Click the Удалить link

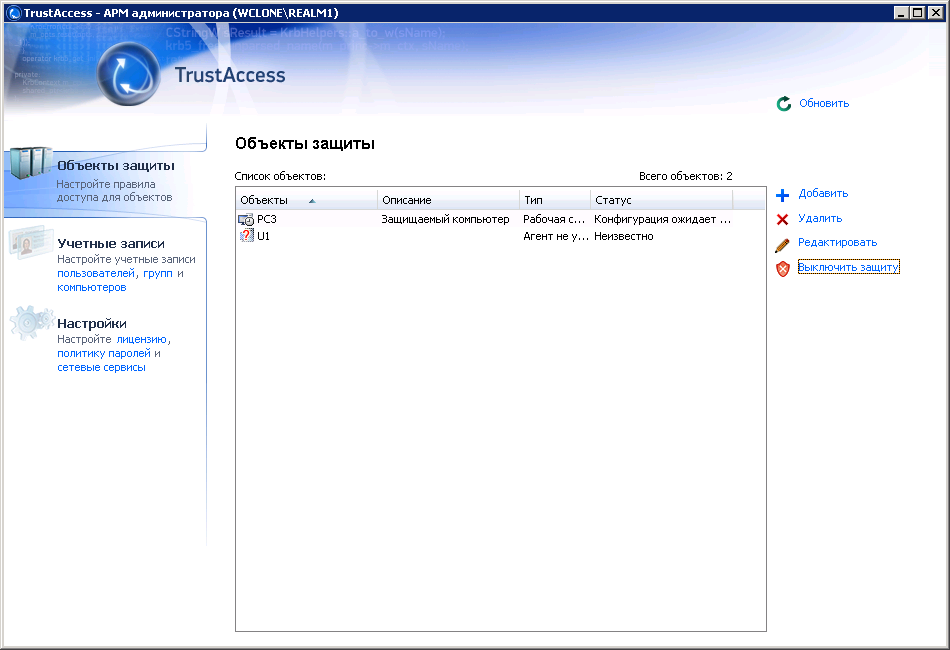point(820,218)
